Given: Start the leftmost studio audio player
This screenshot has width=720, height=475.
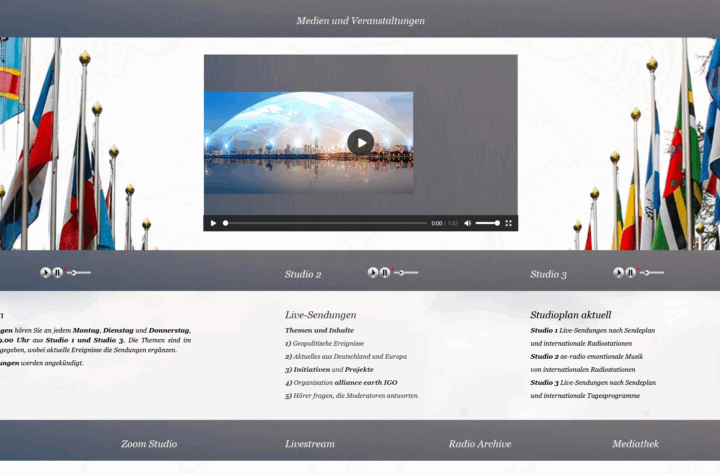Looking at the screenshot, I should tap(45, 272).
